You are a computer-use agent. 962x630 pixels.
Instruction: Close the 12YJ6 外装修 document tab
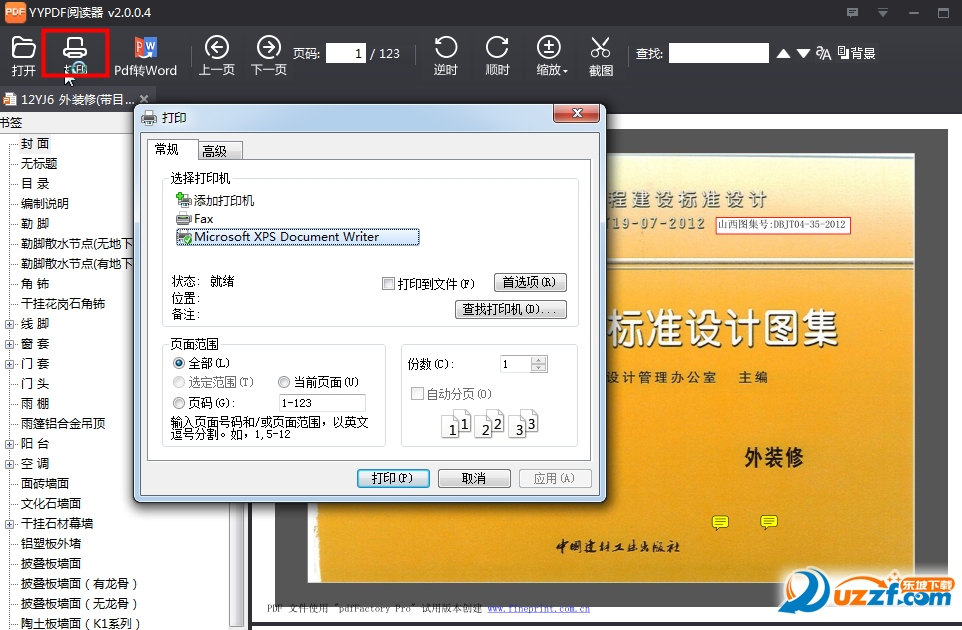pos(144,99)
